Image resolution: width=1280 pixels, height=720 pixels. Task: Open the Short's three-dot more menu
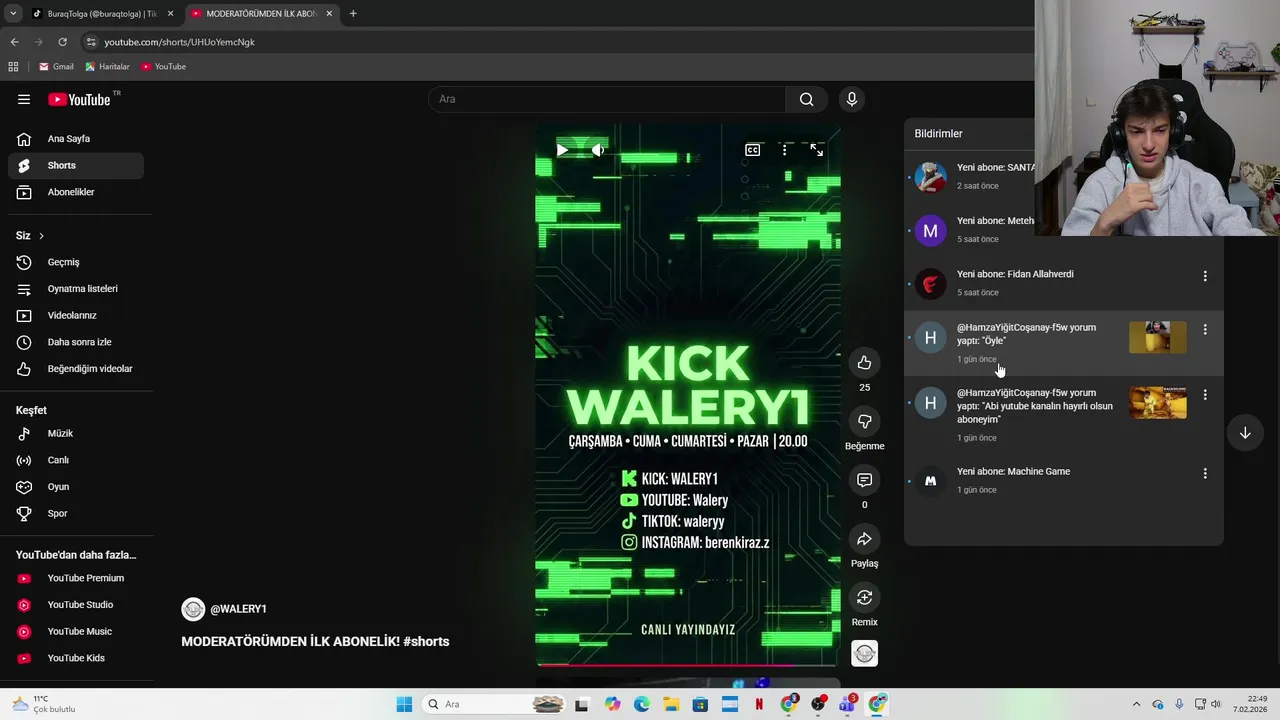[x=785, y=150]
